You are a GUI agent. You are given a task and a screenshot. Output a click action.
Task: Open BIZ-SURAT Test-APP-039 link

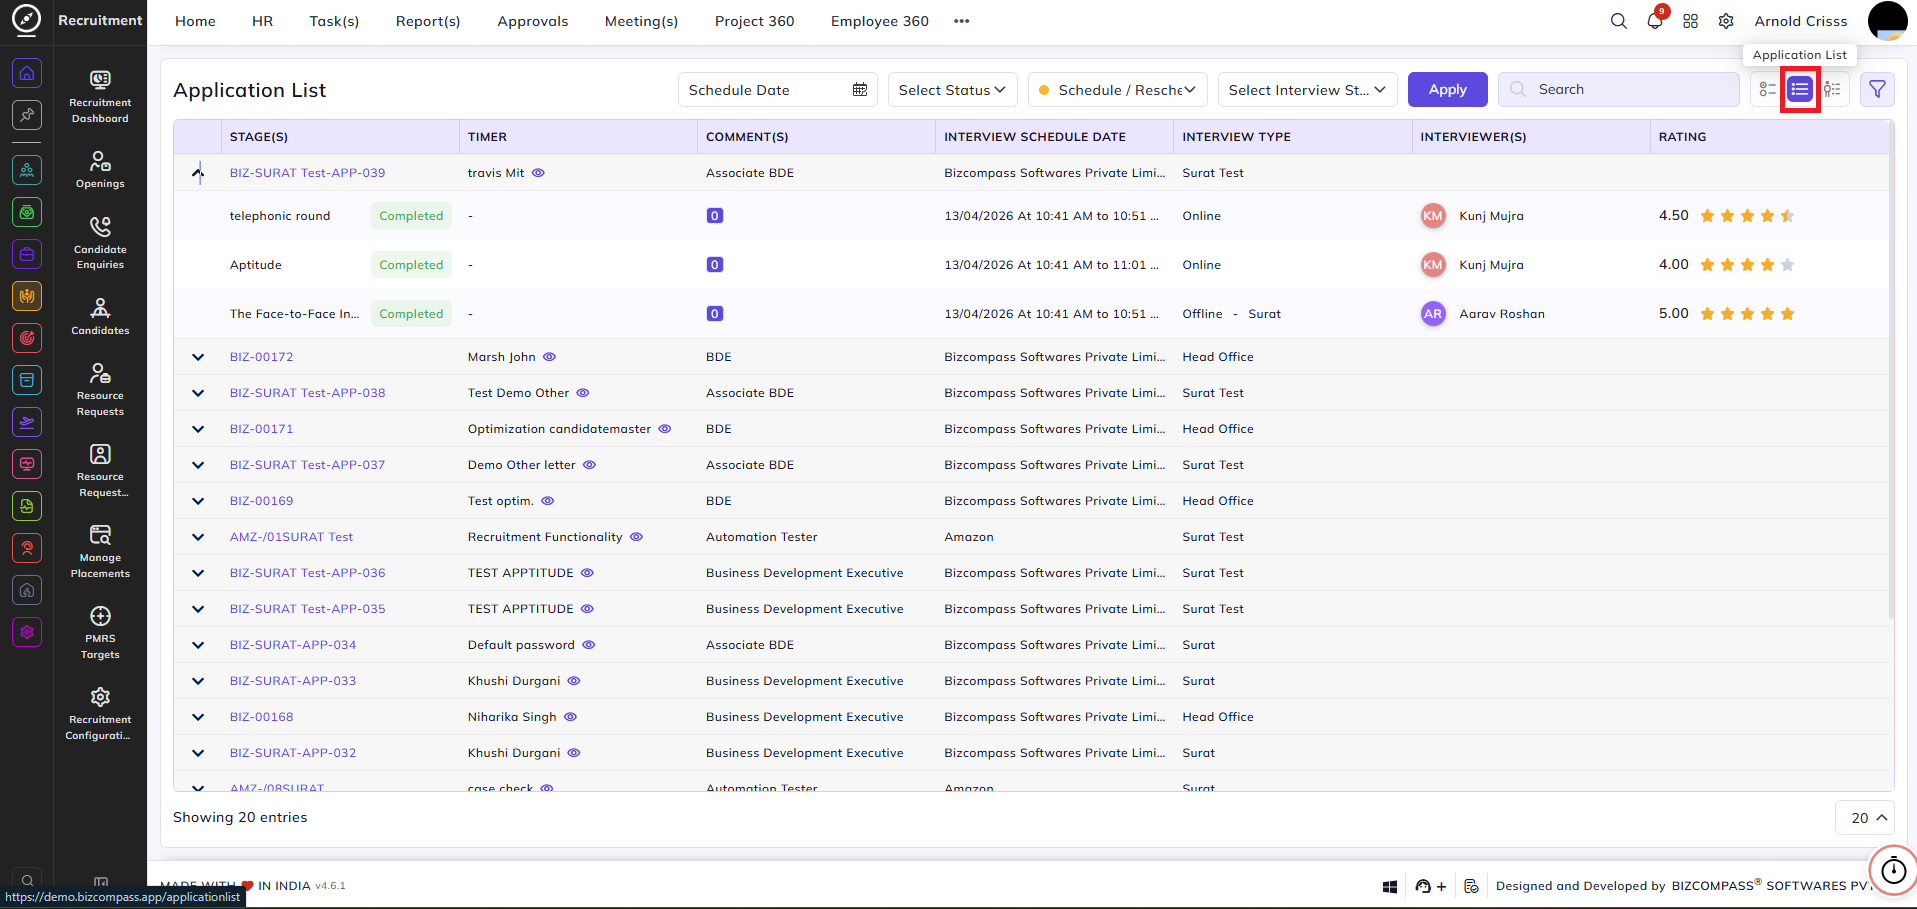point(307,173)
